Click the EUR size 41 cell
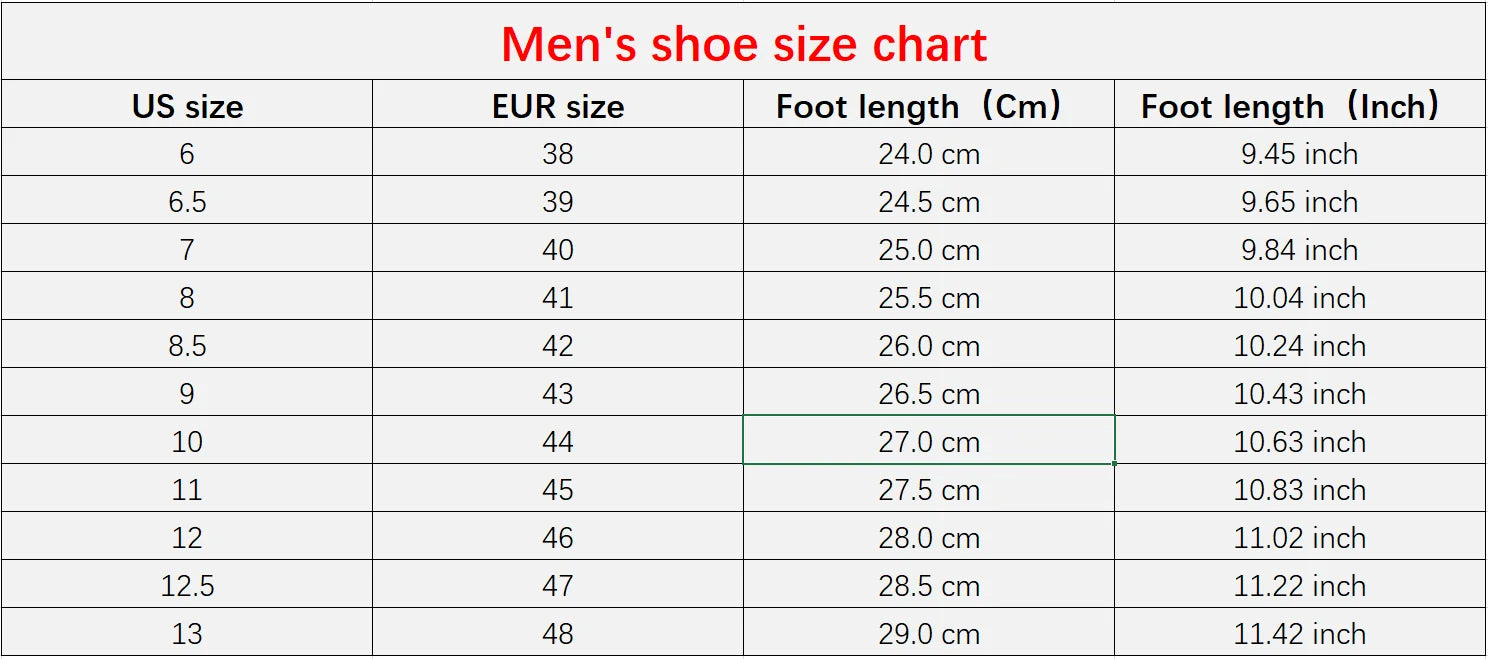The width and height of the screenshot is (1488, 659). click(558, 298)
